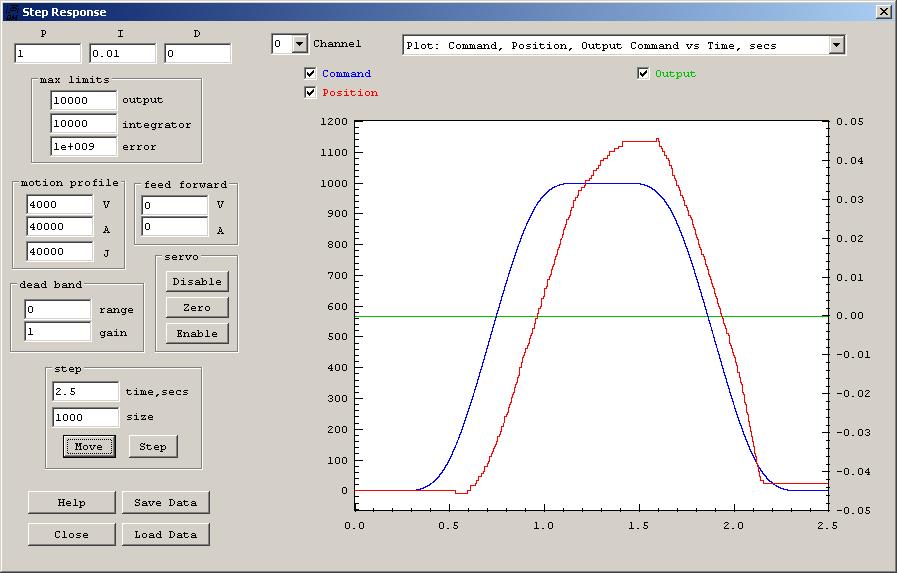The image size is (897, 573).
Task: Click the Save Data button
Action: [166, 503]
